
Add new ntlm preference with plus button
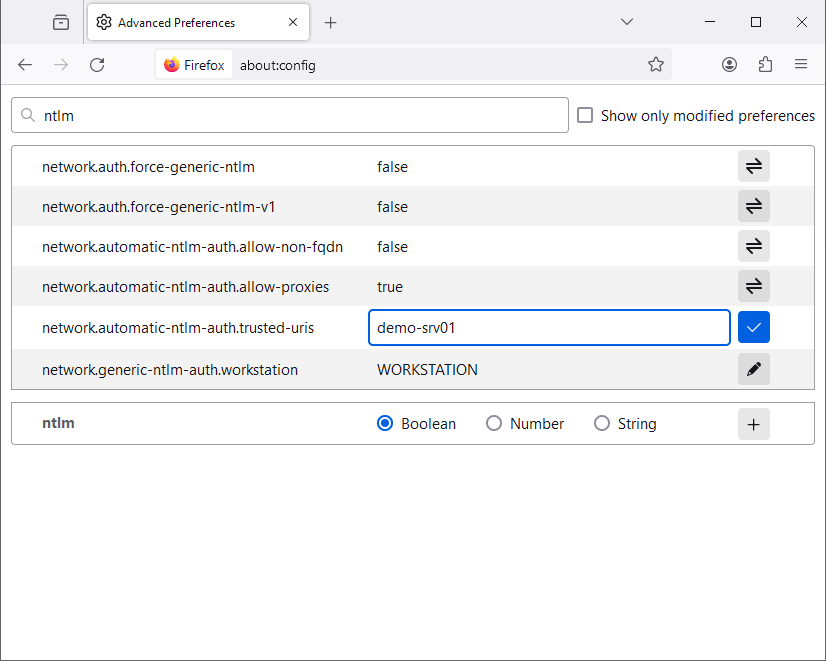point(753,424)
